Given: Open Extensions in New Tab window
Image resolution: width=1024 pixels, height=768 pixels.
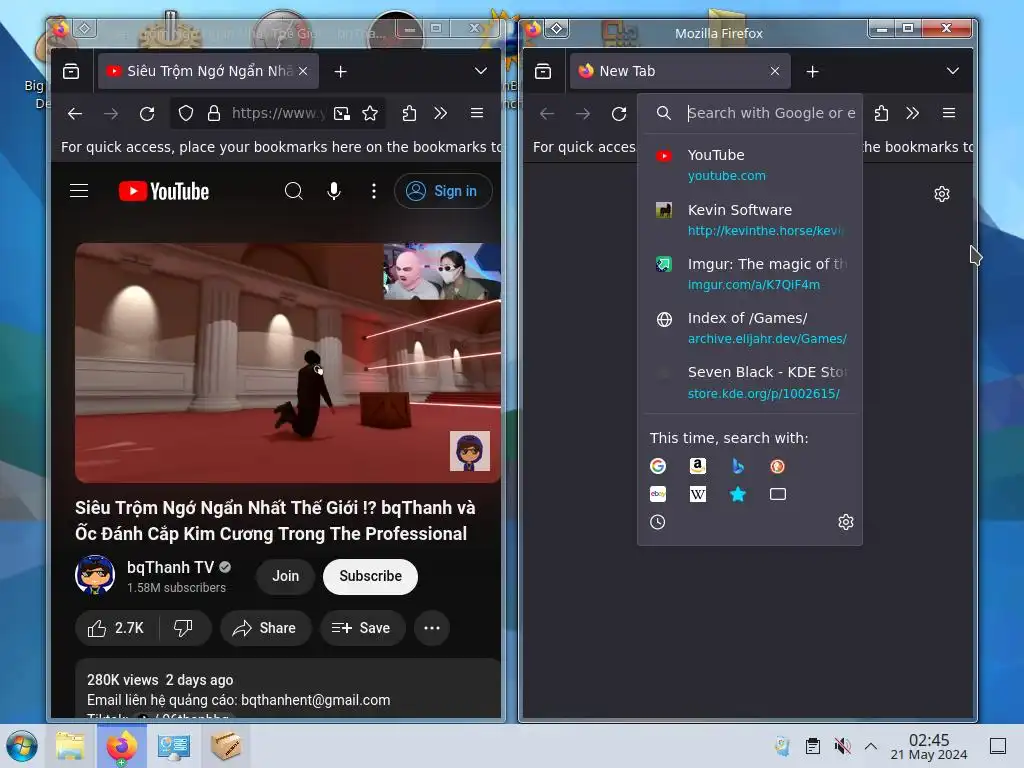Looking at the screenshot, I should [x=882, y=114].
